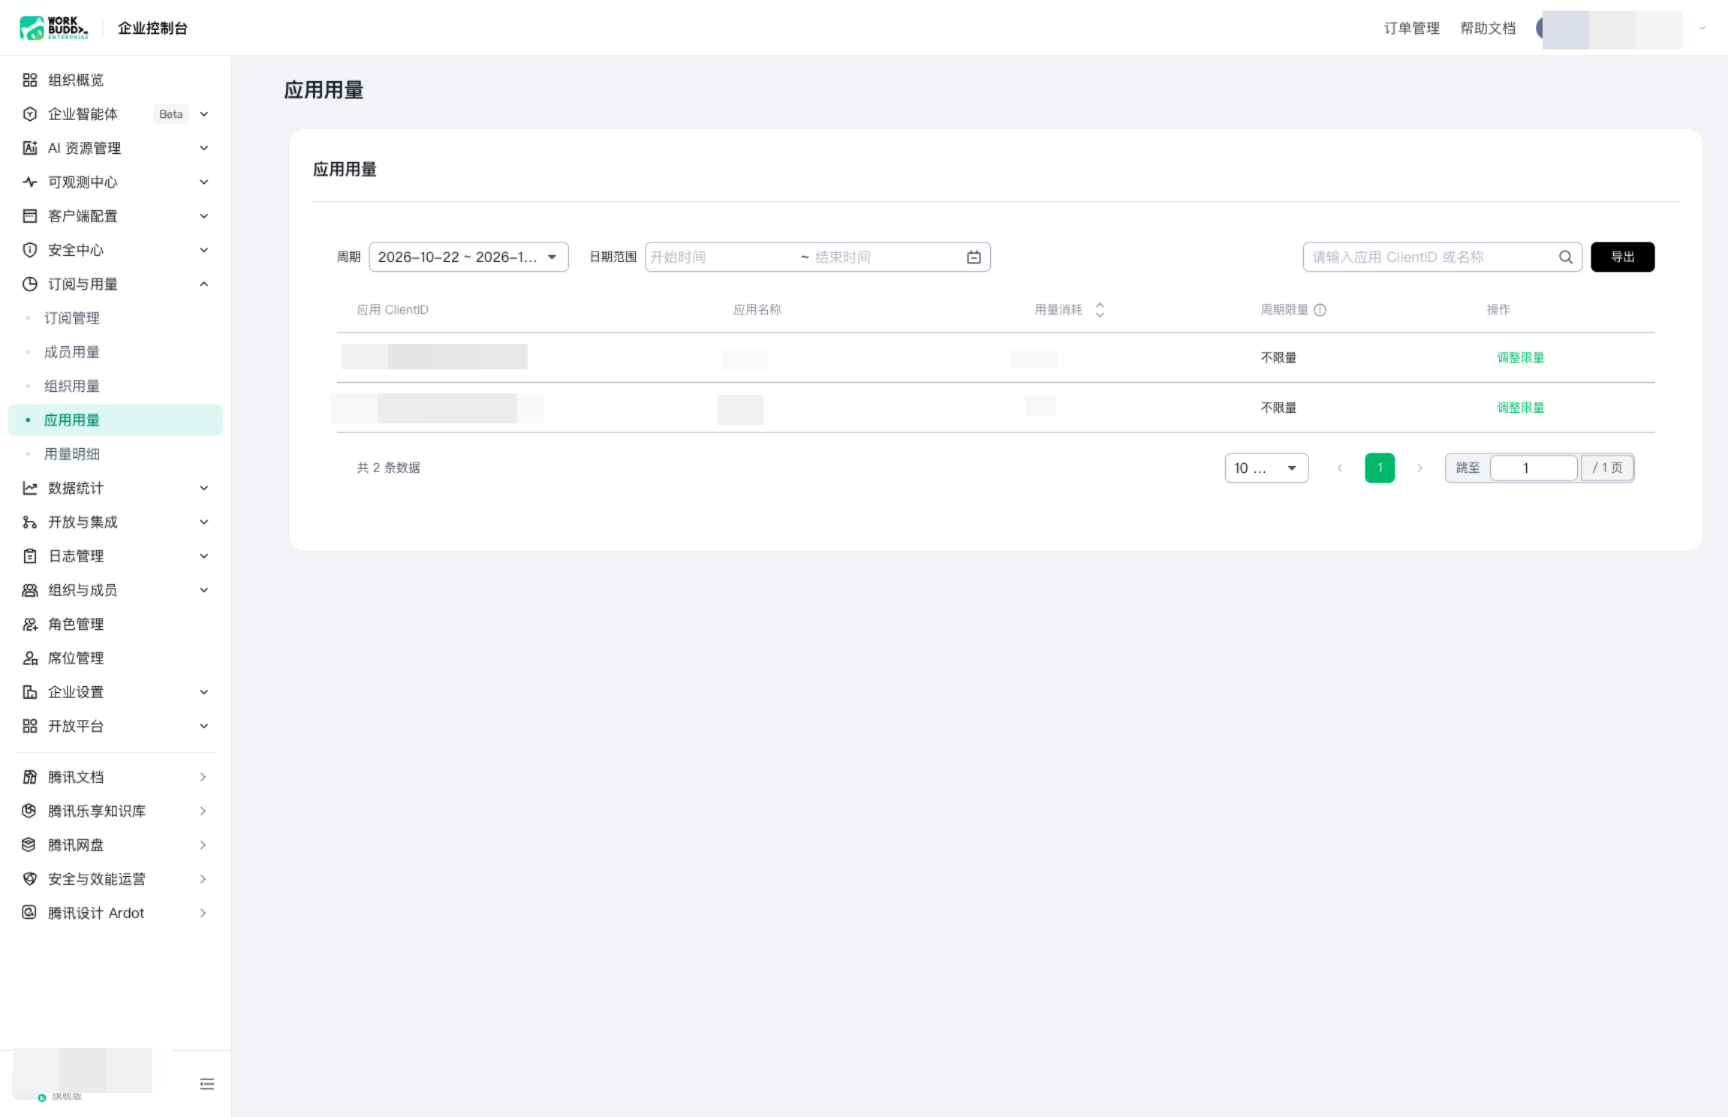Select page 1 in pagination

click(x=1379, y=468)
